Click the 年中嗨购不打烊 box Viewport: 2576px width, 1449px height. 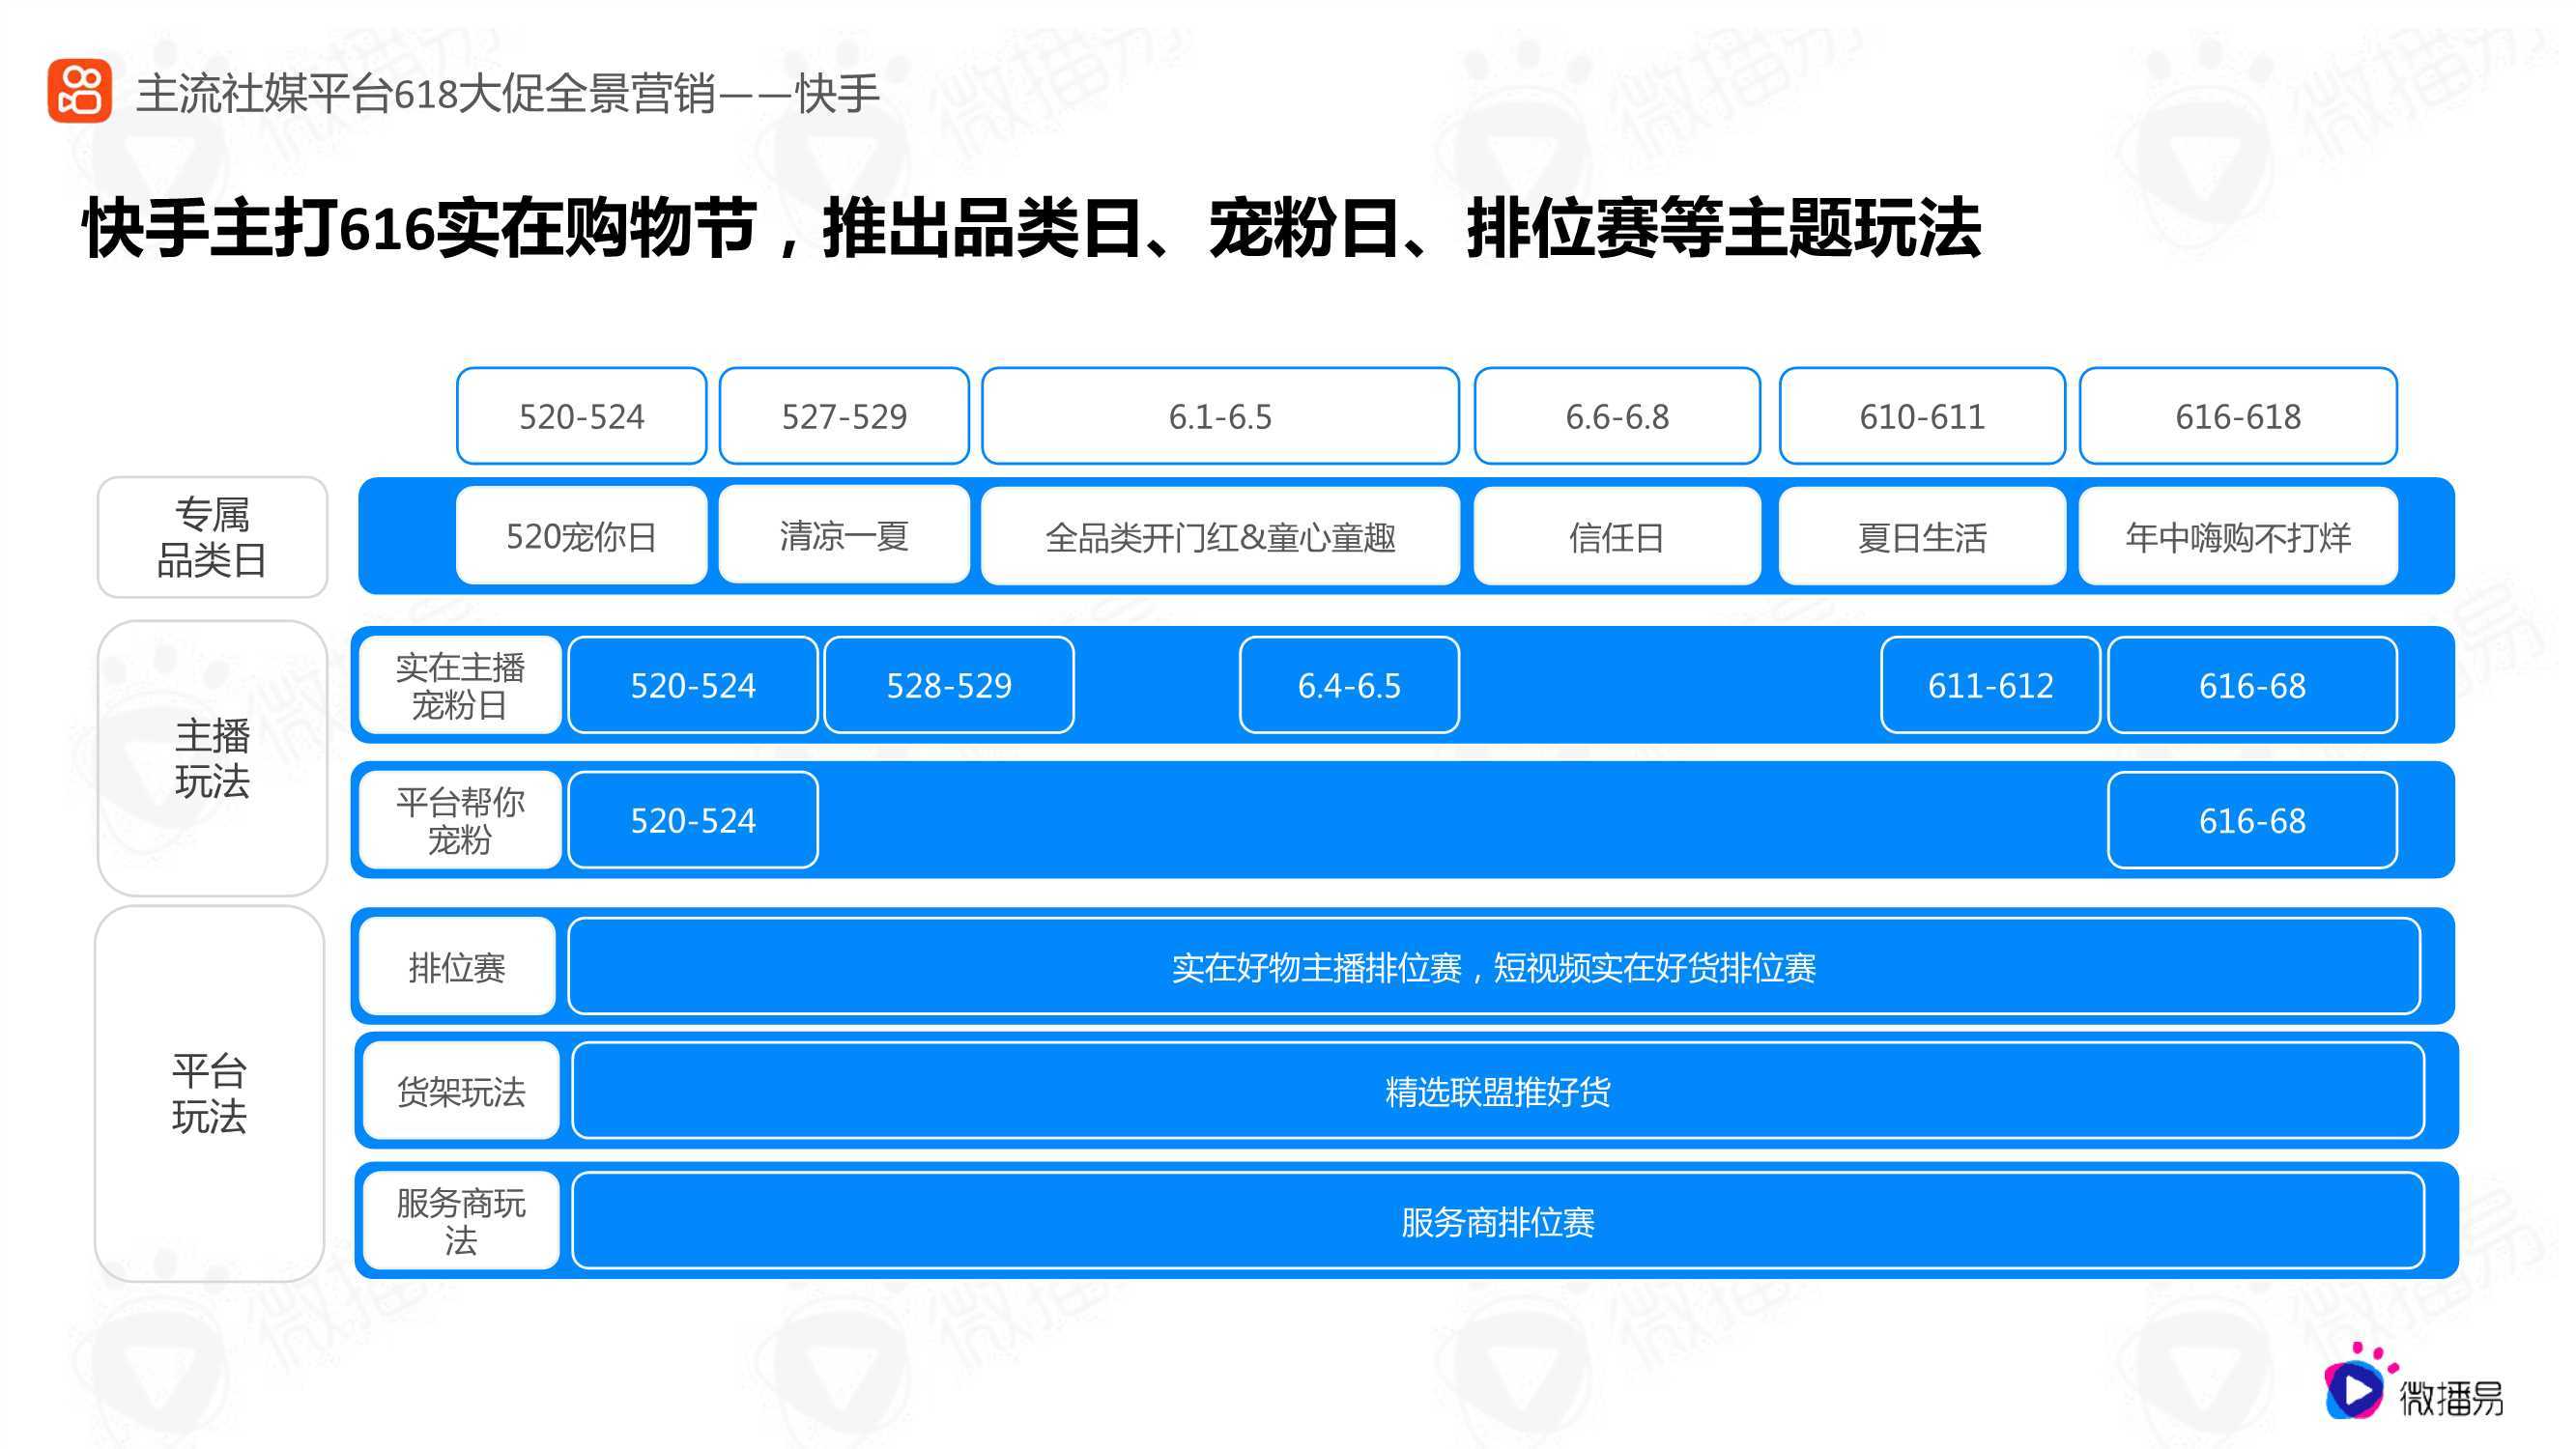(x=2238, y=536)
